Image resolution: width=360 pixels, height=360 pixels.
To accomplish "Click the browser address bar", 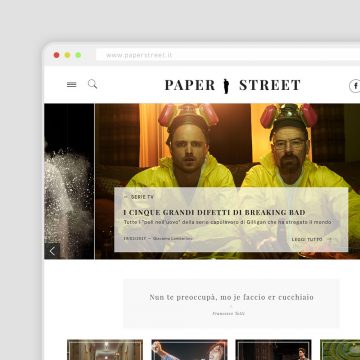I will [228, 55].
